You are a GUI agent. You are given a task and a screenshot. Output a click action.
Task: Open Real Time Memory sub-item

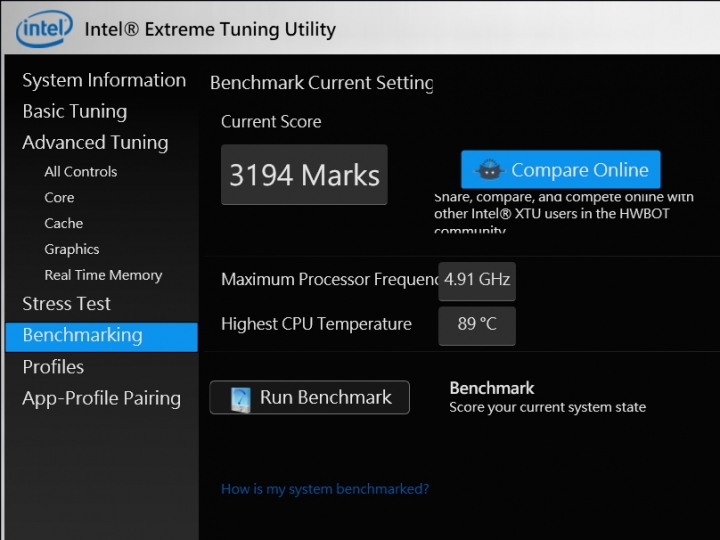point(103,275)
